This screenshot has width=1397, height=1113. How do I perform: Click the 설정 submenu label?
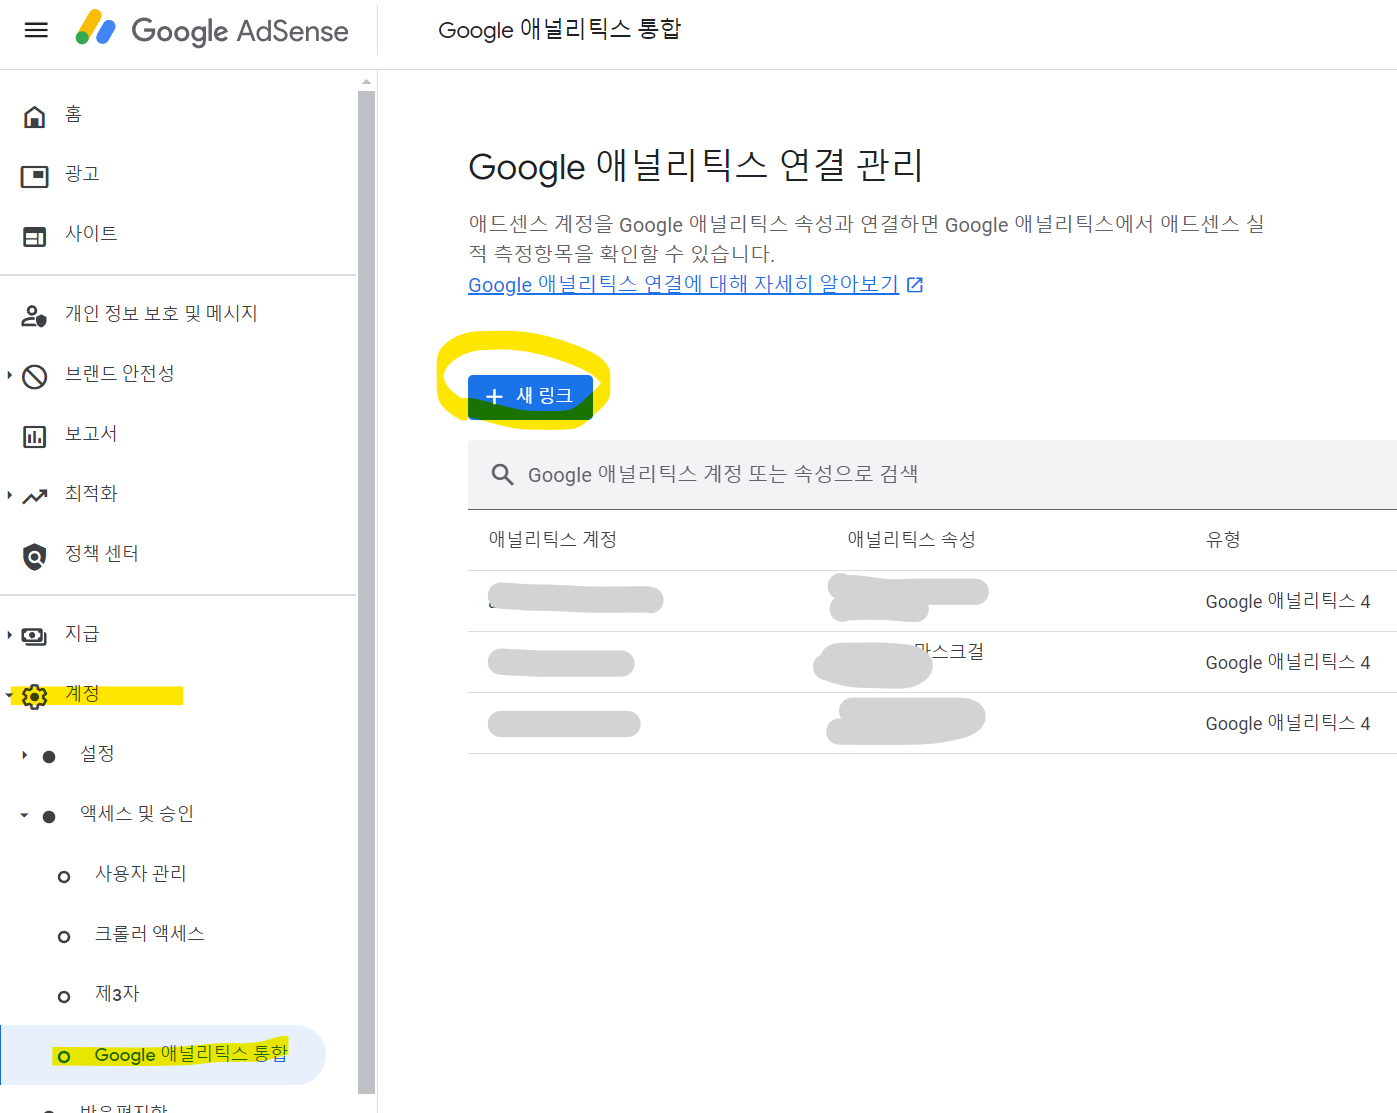coord(97,754)
